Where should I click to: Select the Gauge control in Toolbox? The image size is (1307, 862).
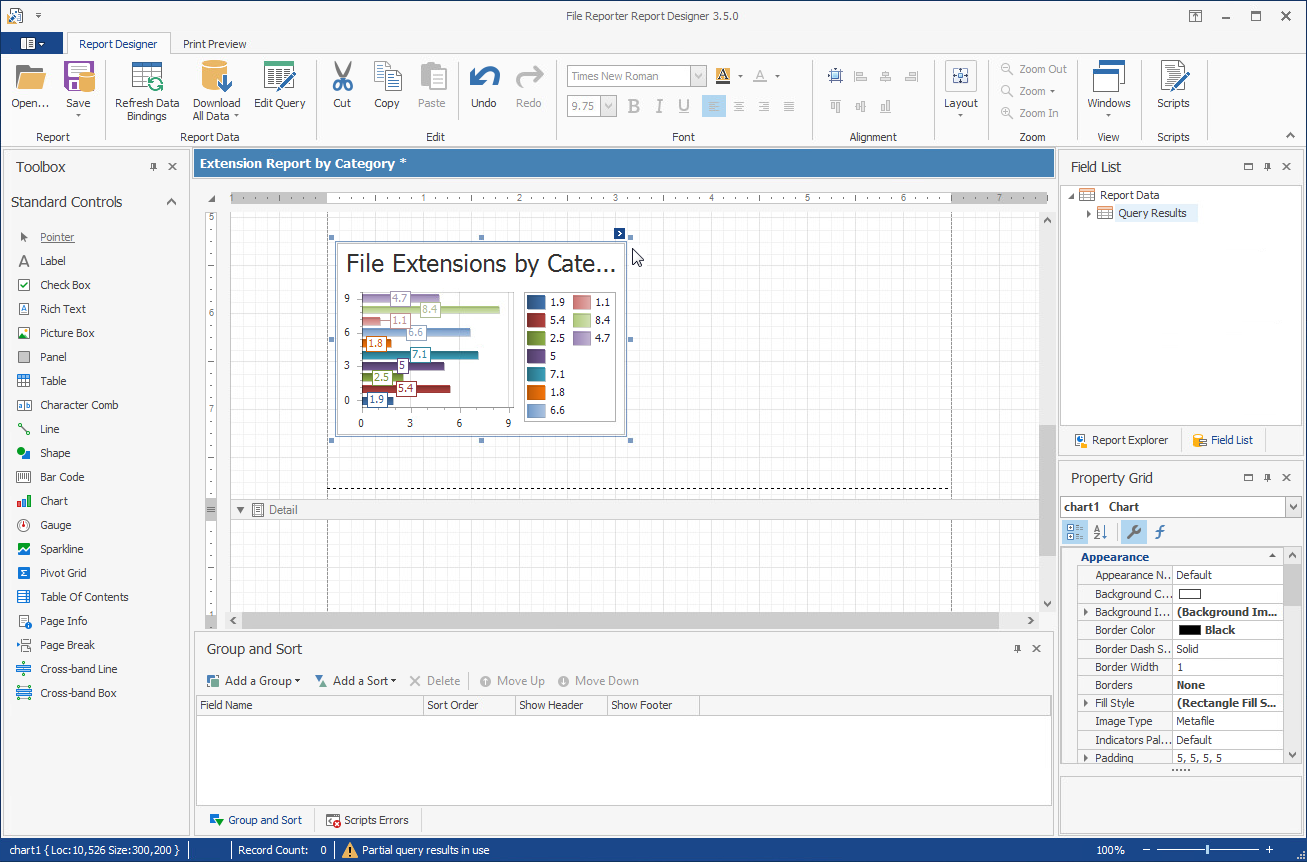coord(55,525)
